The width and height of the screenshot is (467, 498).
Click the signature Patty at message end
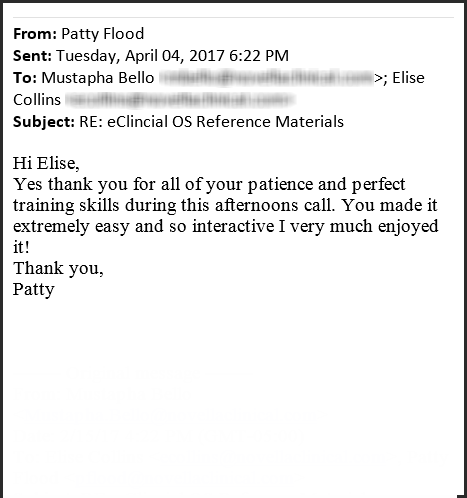click(x=34, y=290)
